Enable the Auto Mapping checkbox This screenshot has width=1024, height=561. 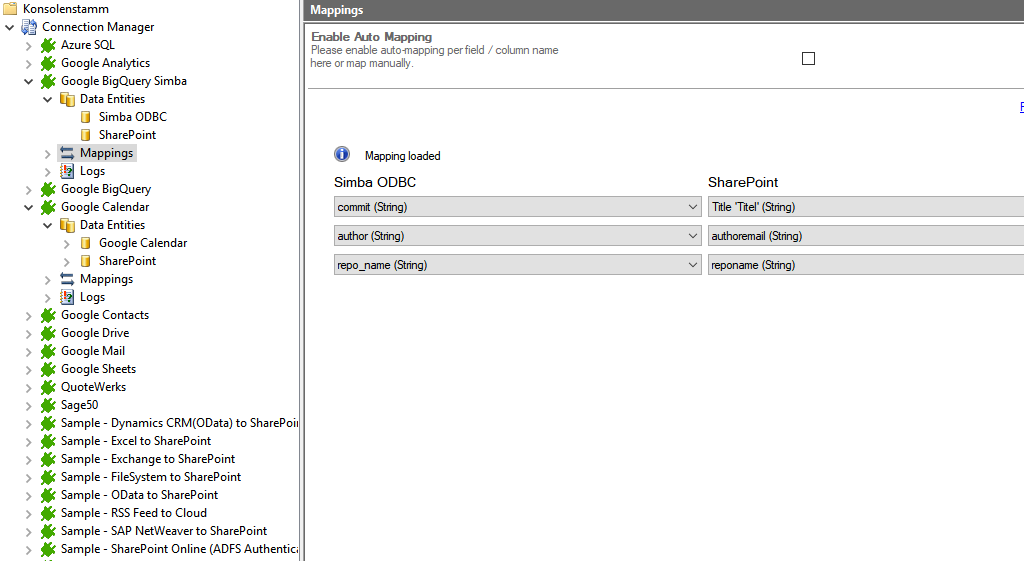click(x=808, y=59)
